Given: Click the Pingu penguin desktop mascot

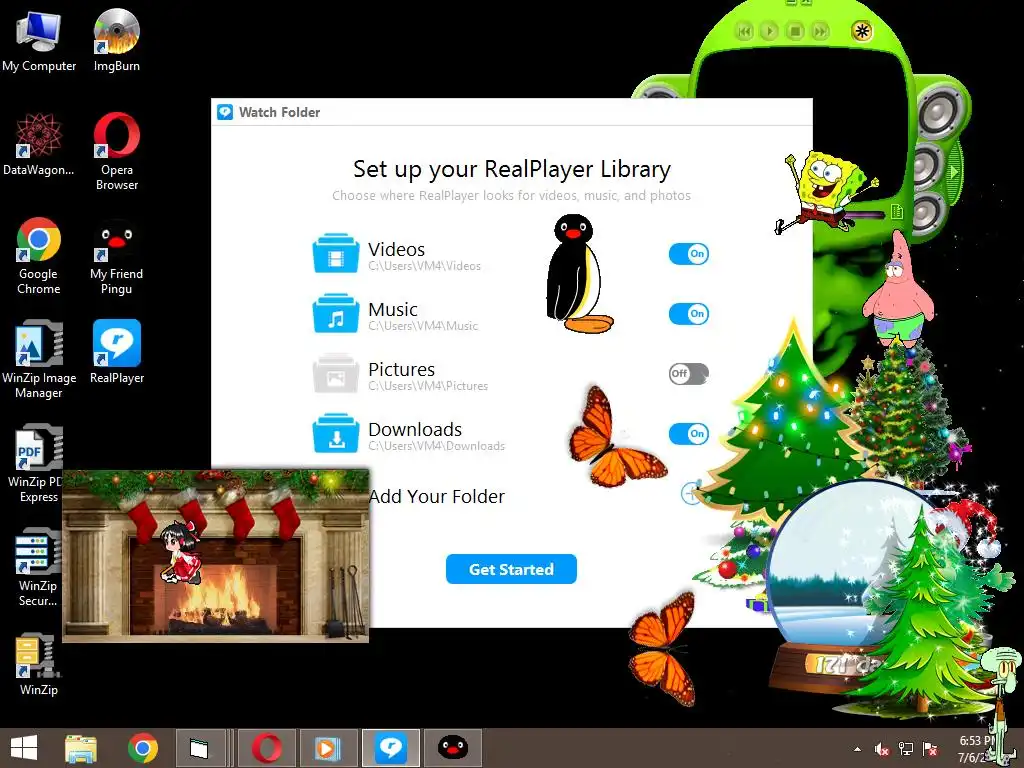Looking at the screenshot, I should coord(577,273).
